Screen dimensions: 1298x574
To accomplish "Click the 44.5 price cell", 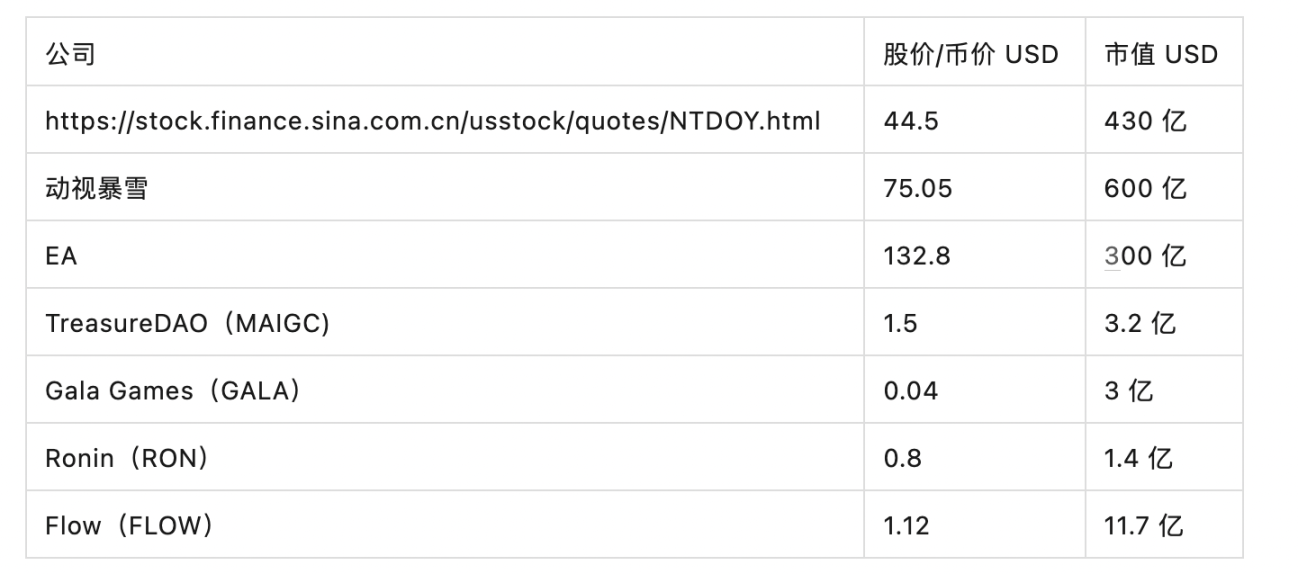I will click(x=911, y=121).
